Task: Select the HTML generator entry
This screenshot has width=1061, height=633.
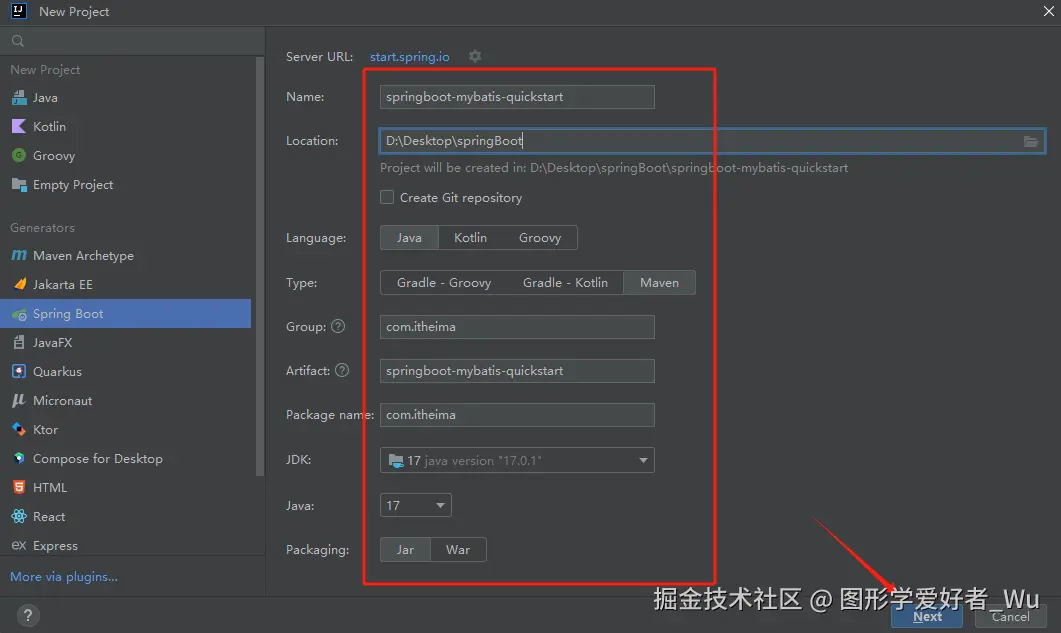Action: 125,487
